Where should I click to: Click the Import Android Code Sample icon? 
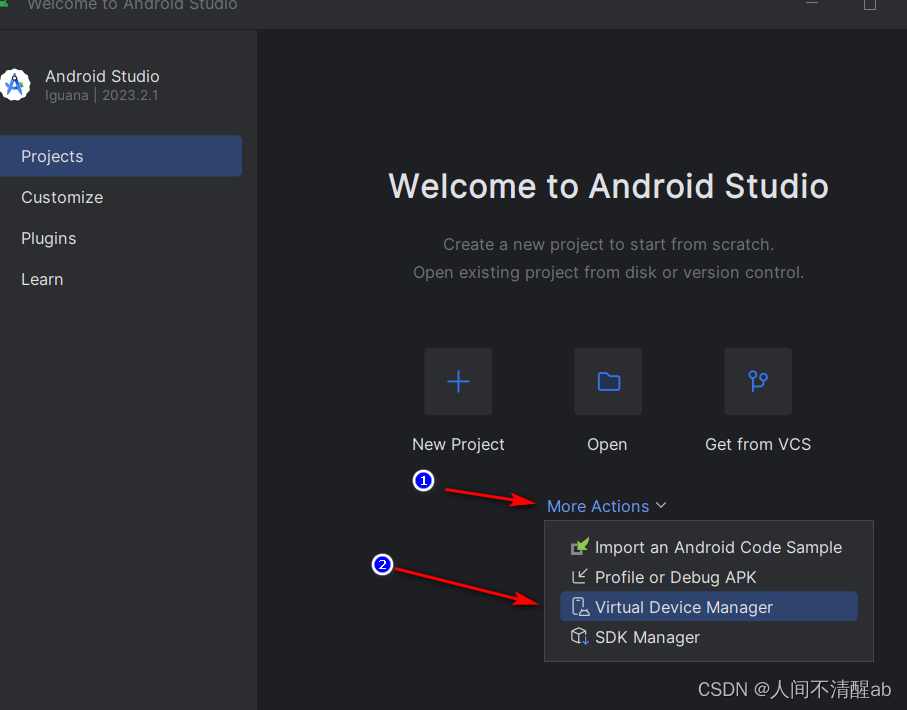point(578,547)
